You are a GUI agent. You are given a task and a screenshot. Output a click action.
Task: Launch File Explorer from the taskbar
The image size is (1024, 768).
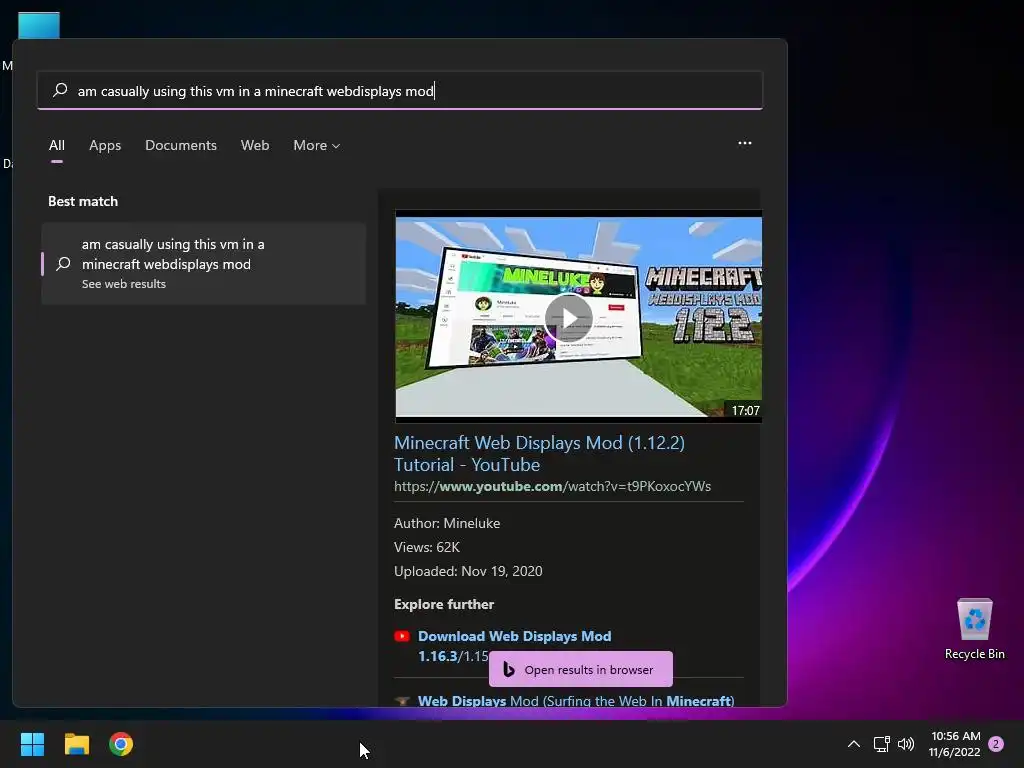[76, 744]
